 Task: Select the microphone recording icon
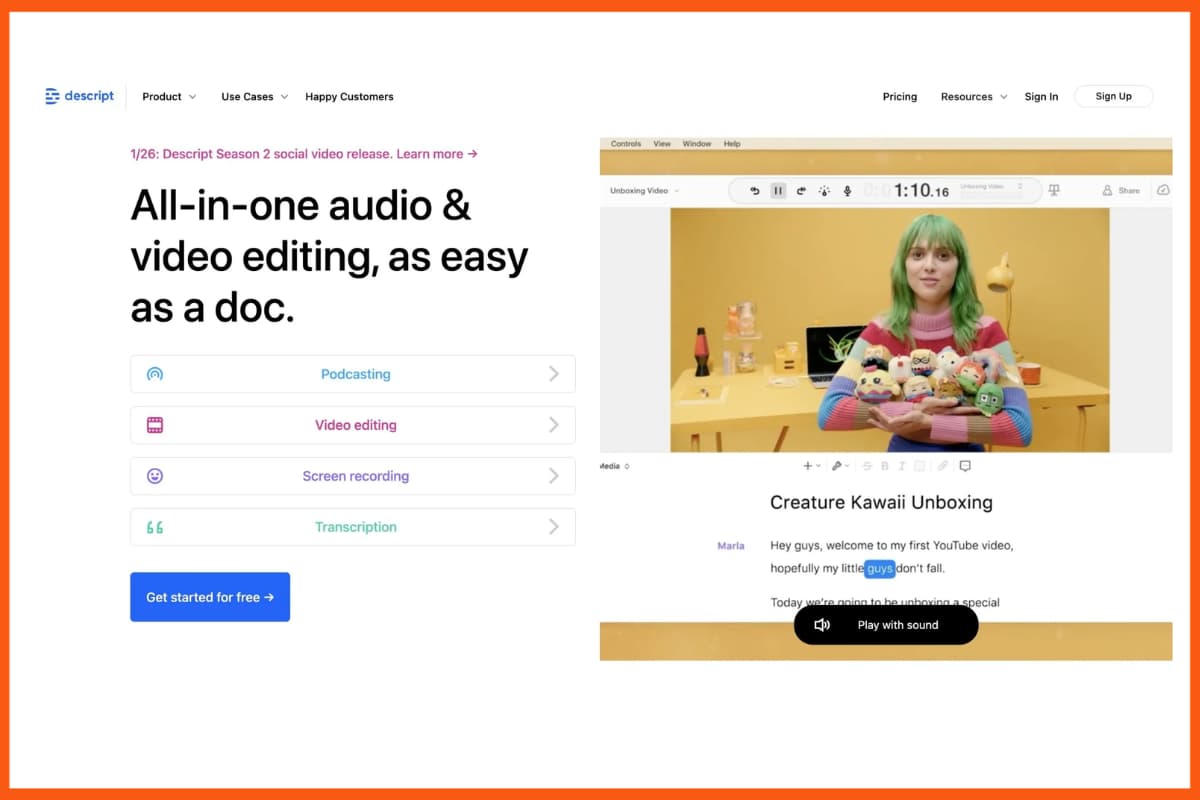coord(849,190)
